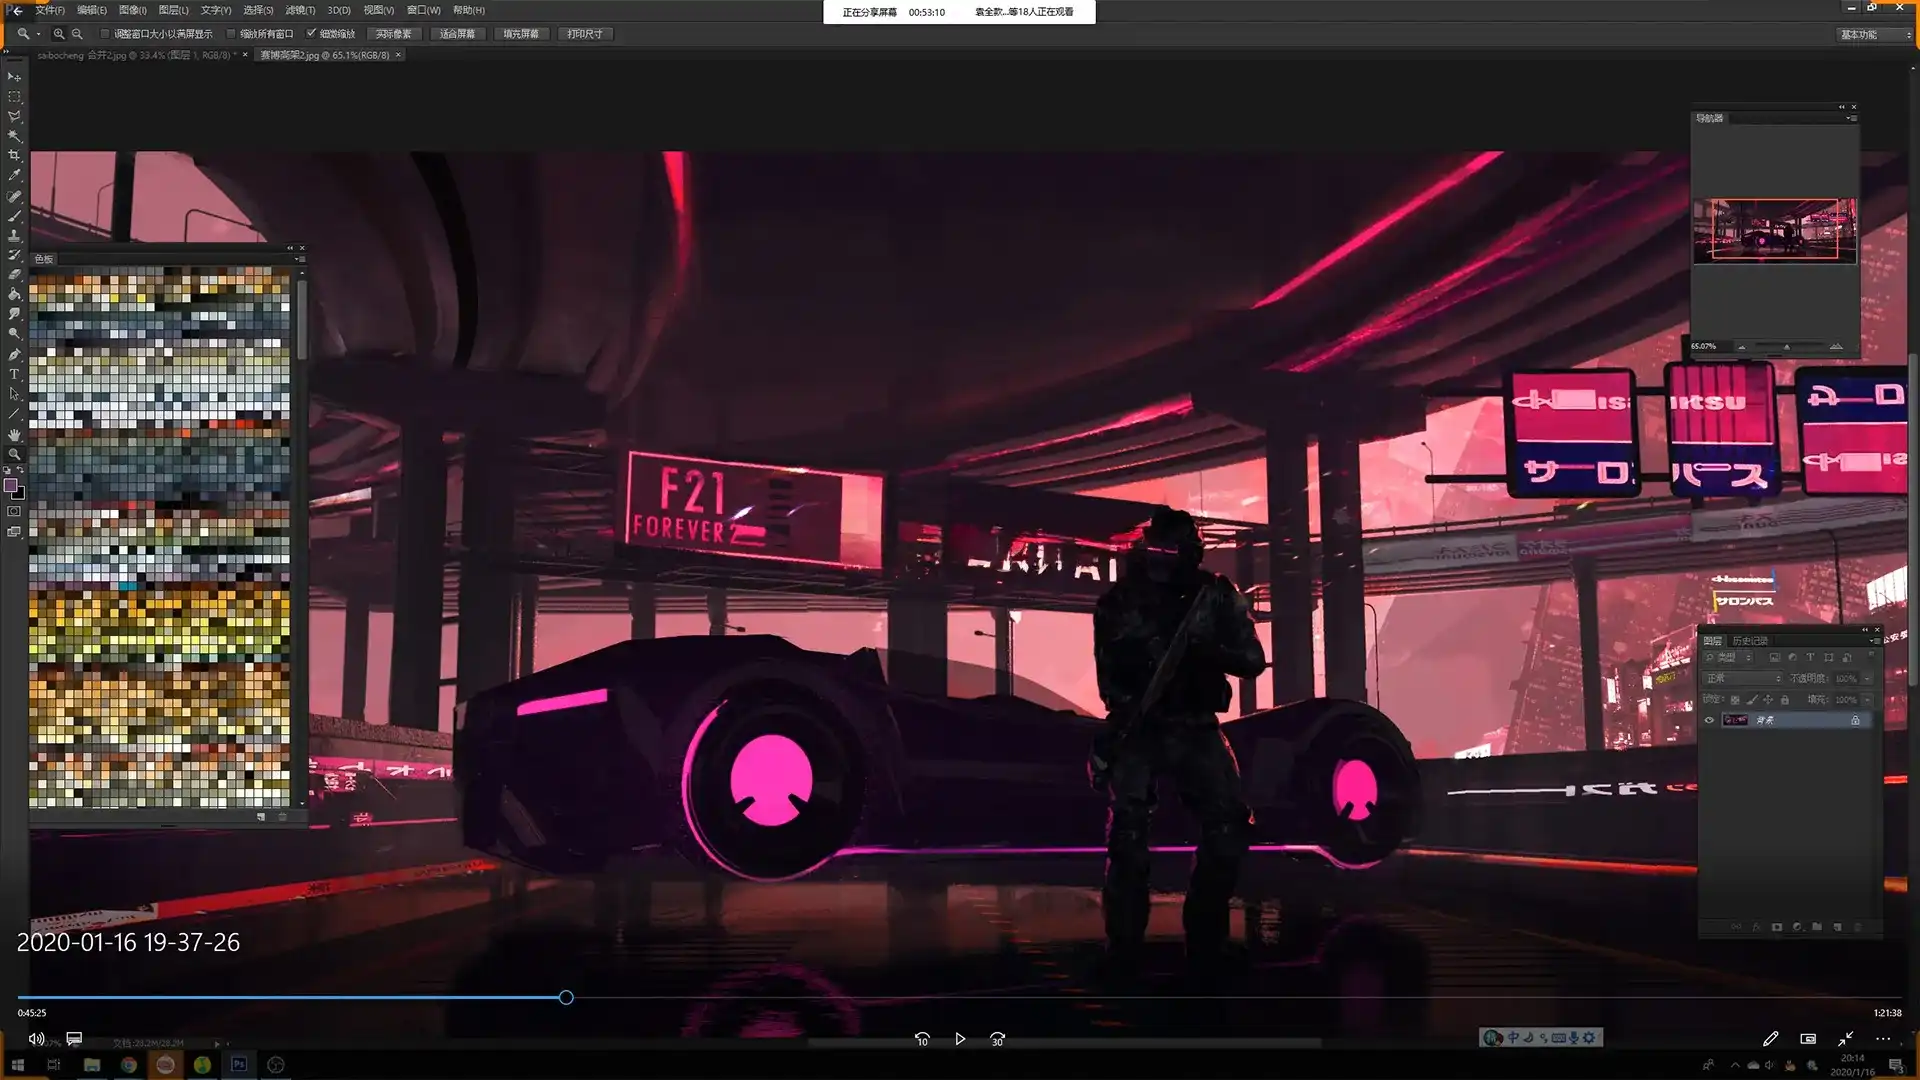The image size is (1920, 1080).
Task: Enable 缩放所有窗口 checkbox
Action: [x=231, y=34]
